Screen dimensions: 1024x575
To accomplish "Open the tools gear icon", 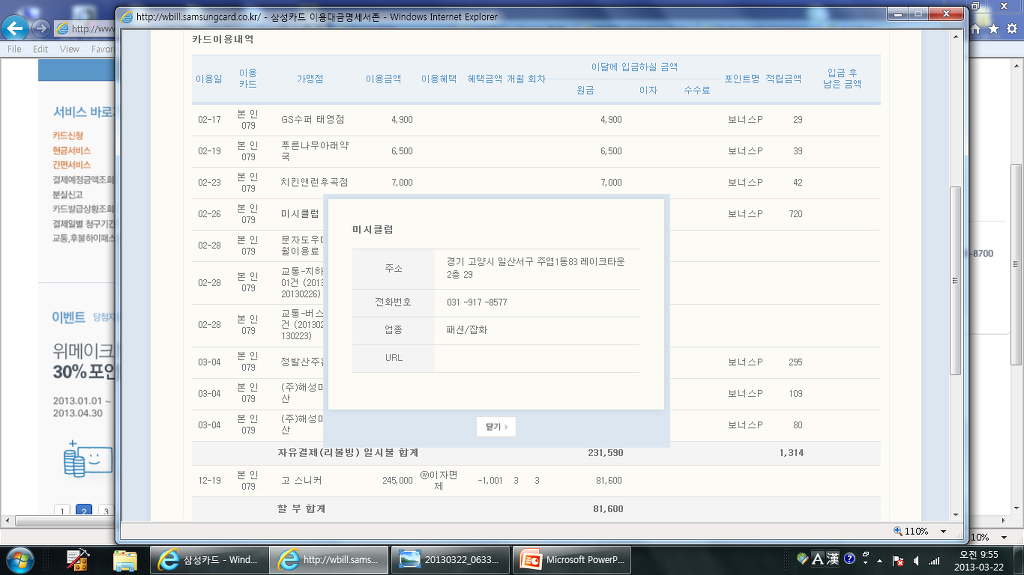I will point(1012,29).
